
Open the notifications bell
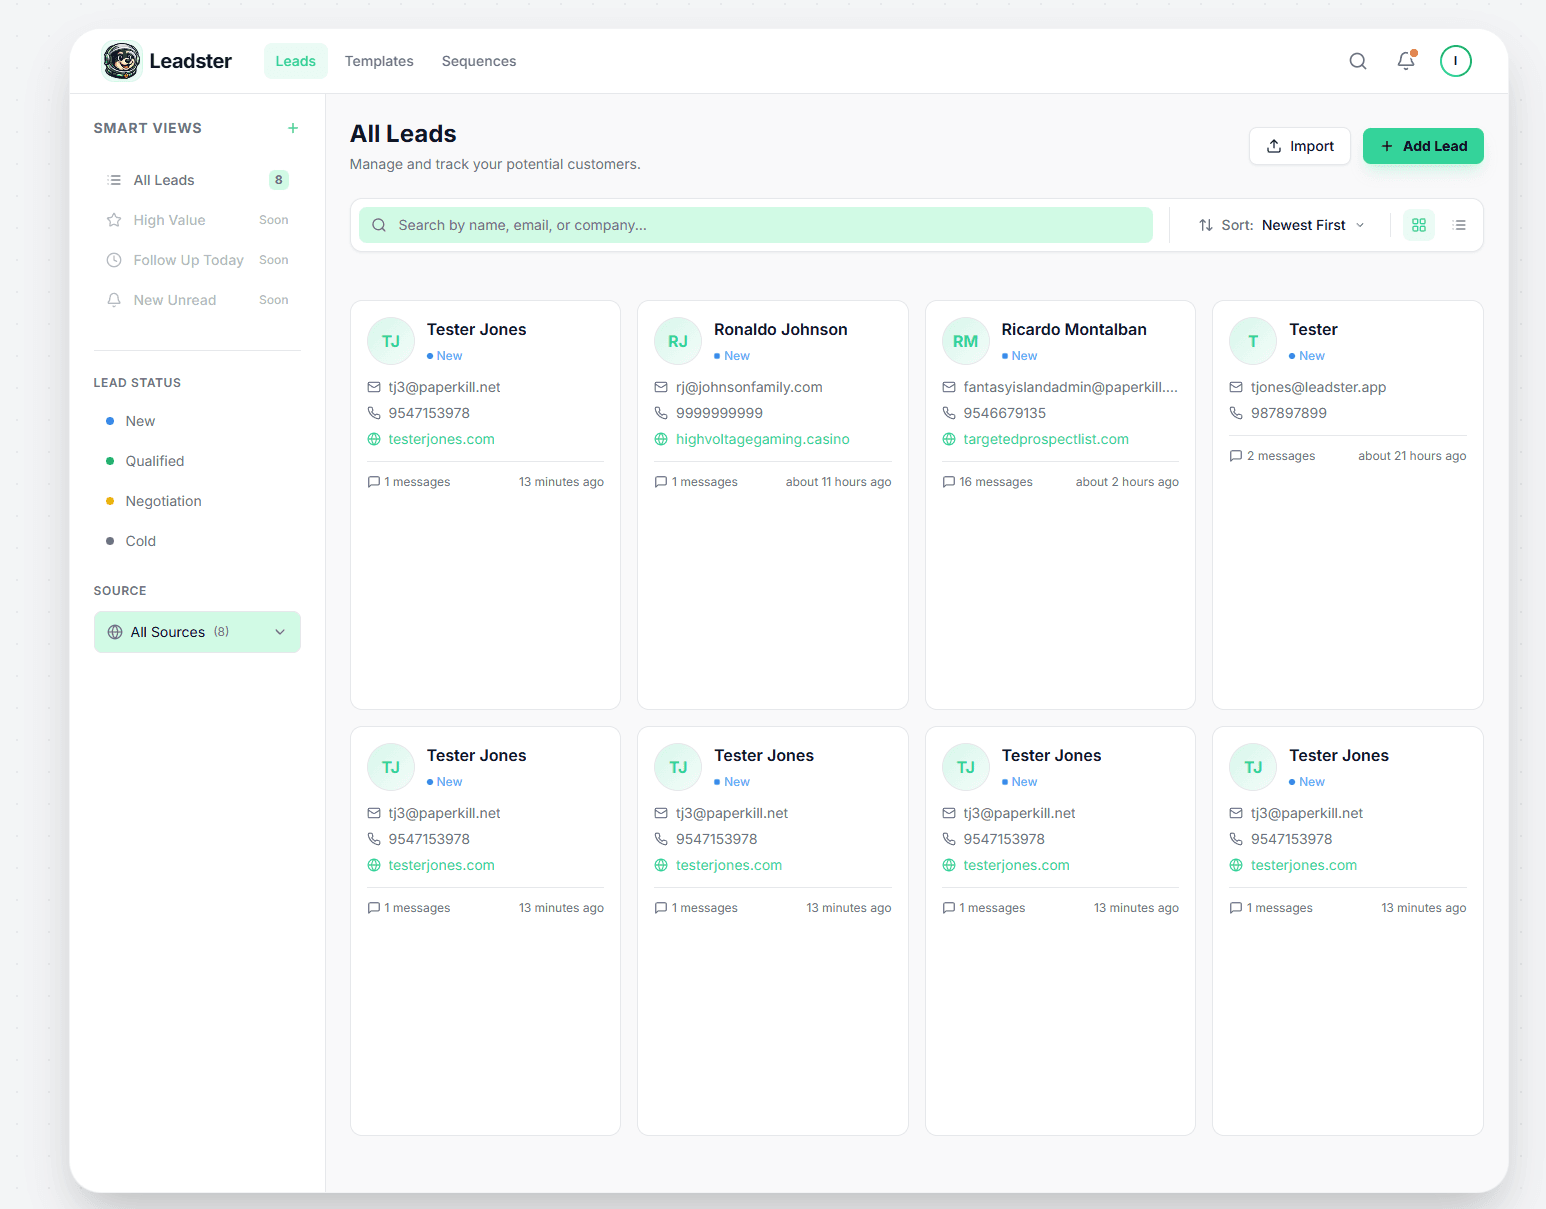point(1405,60)
